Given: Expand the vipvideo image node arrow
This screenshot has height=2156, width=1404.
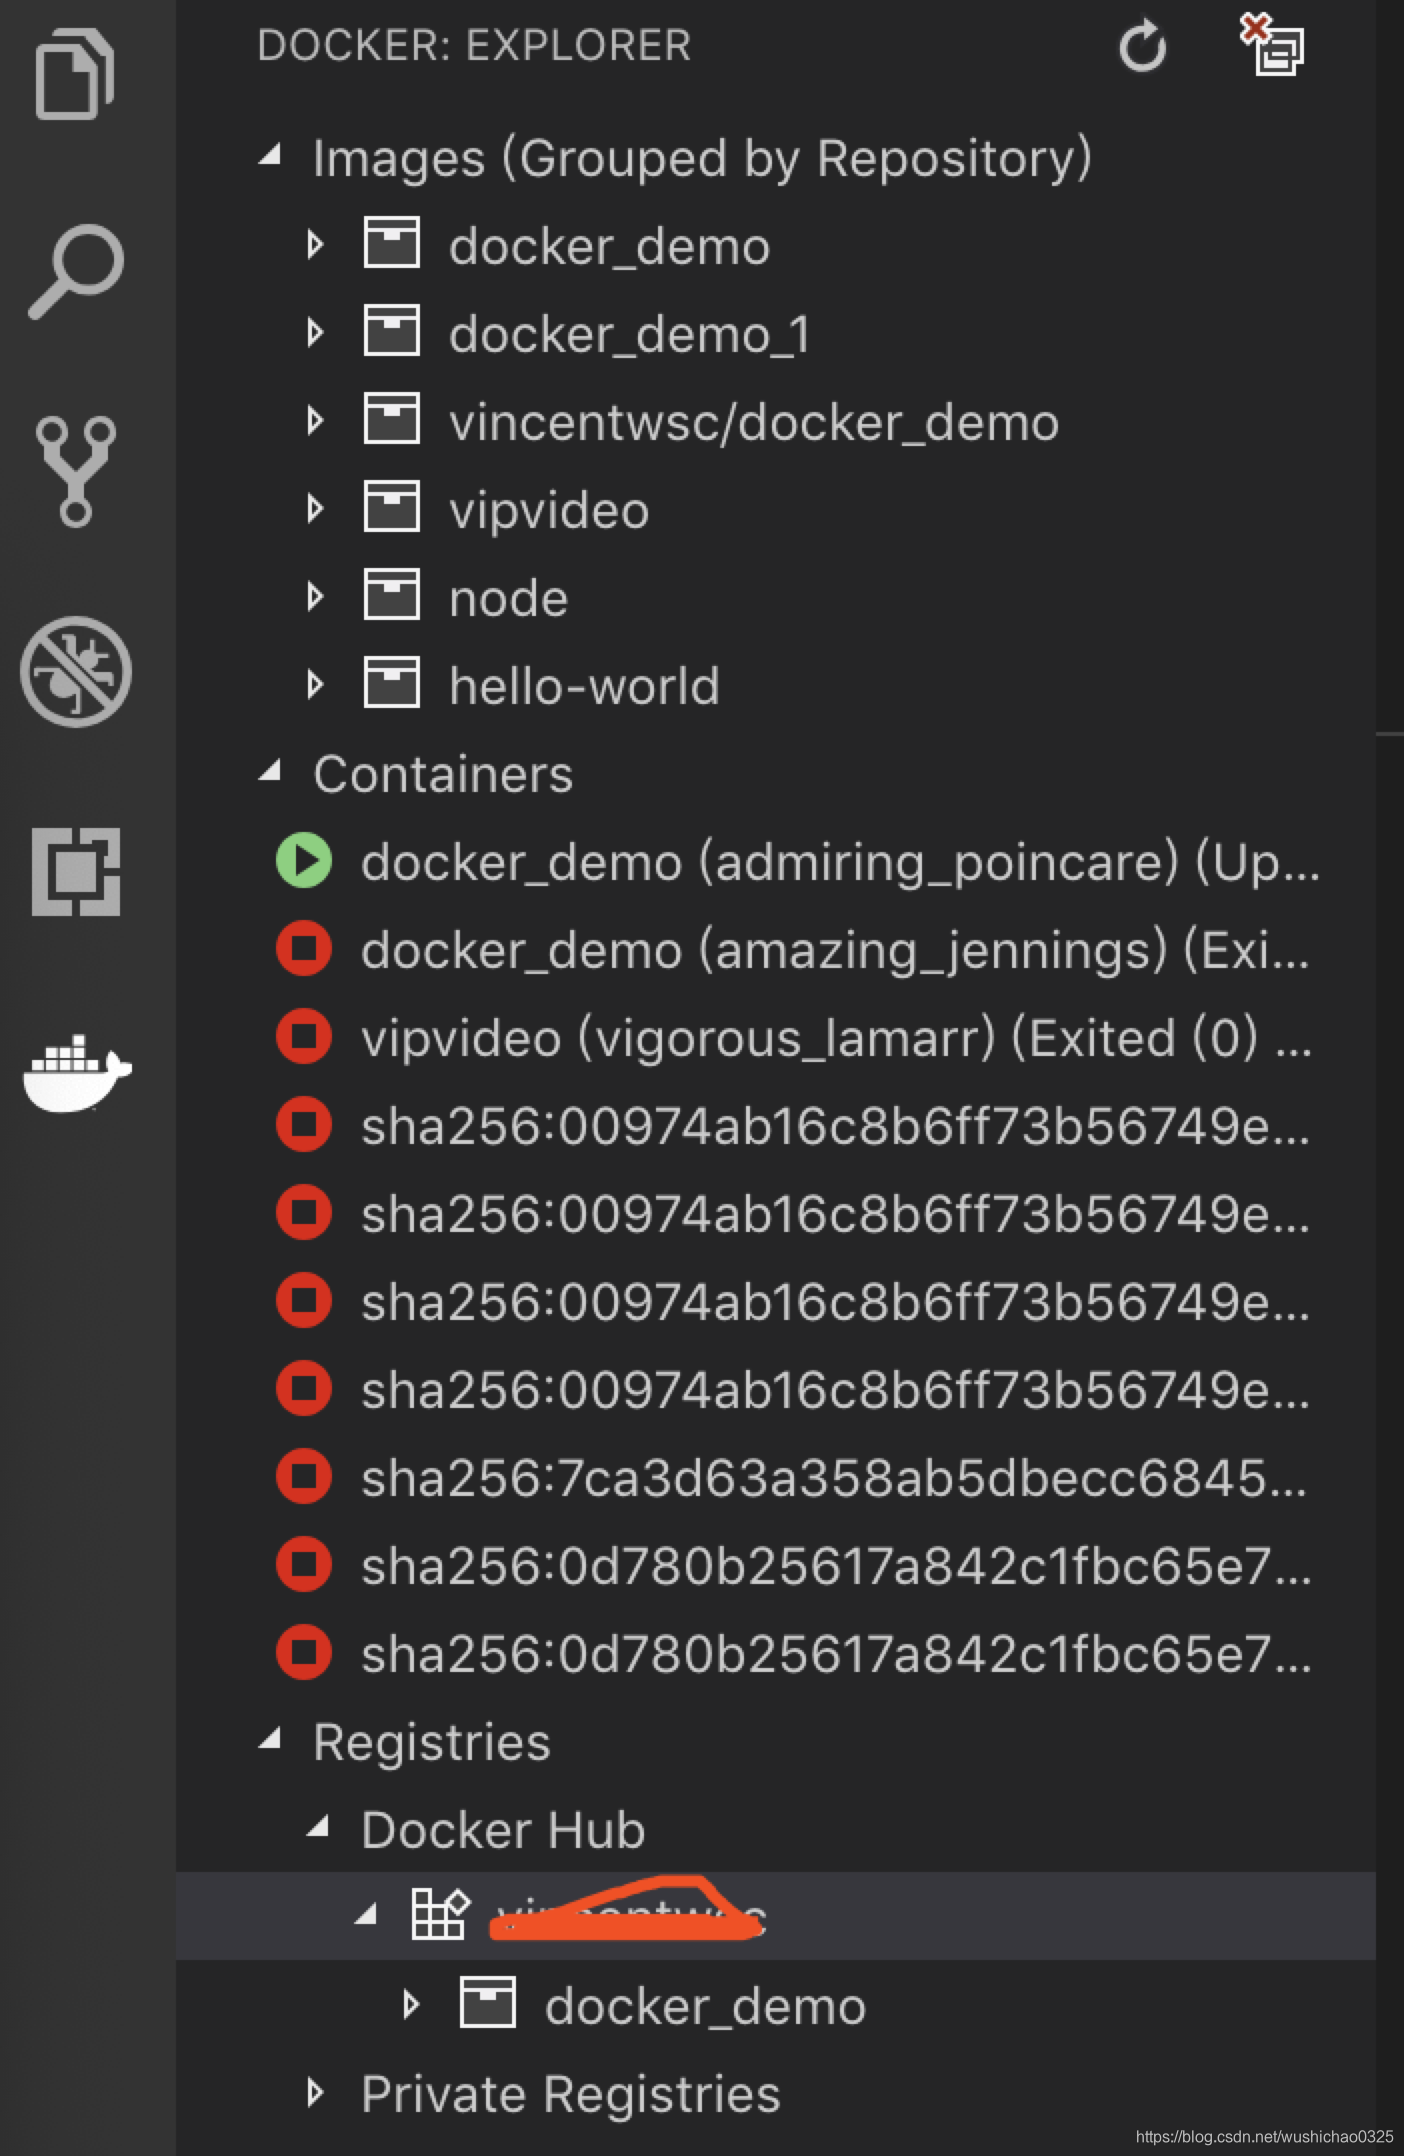Looking at the screenshot, I should pyautogui.click(x=315, y=508).
